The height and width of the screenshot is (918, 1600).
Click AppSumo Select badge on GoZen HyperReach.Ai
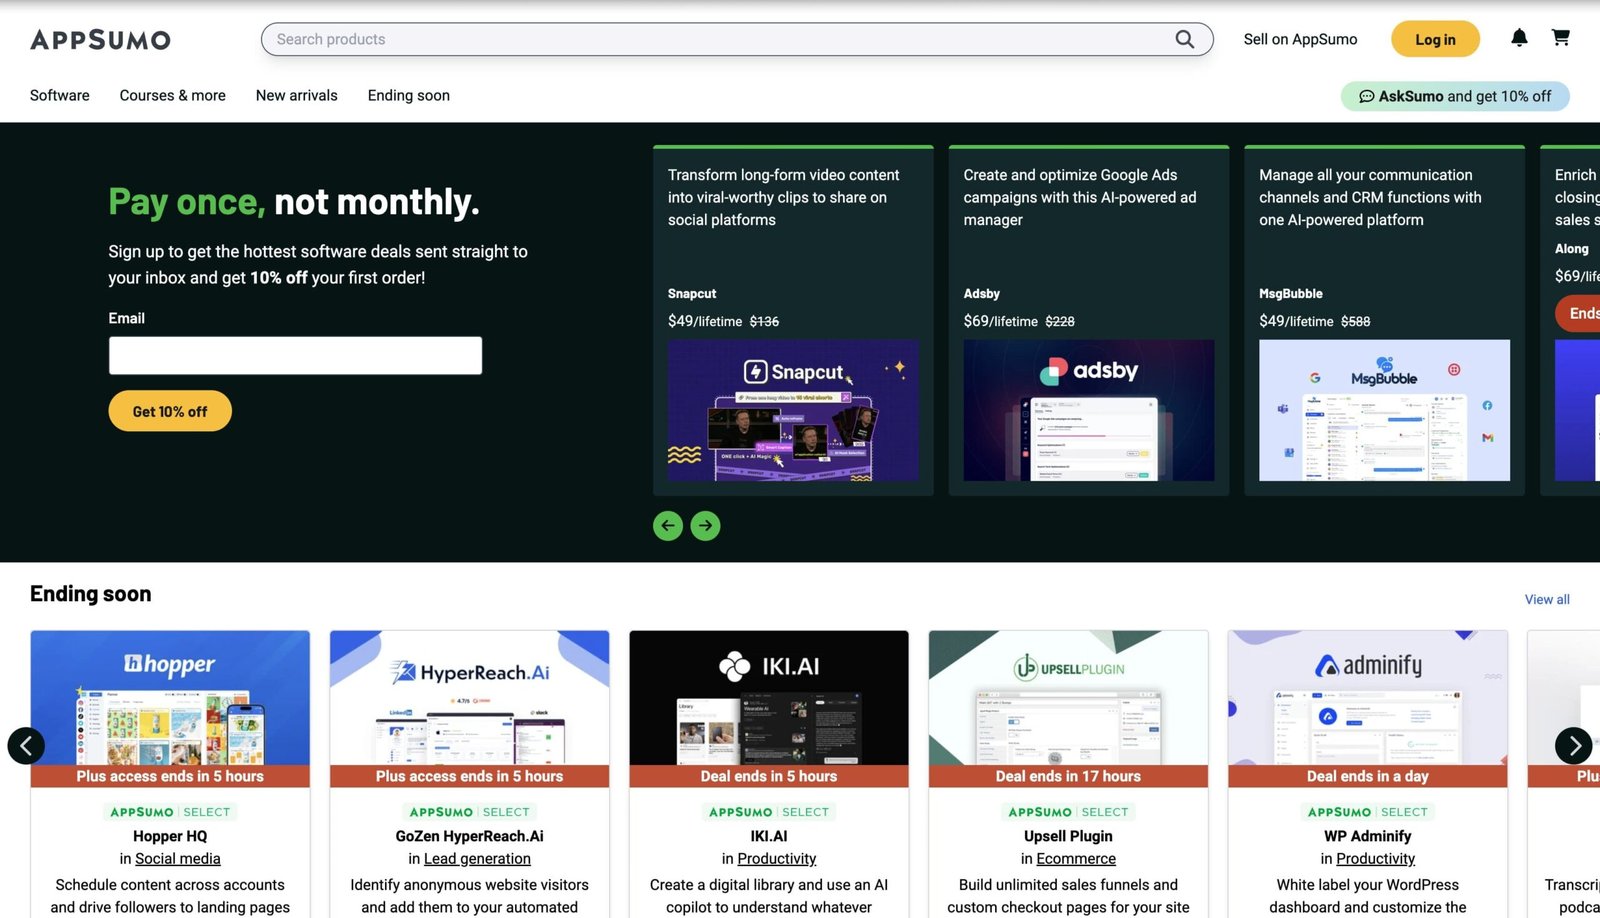coord(470,812)
